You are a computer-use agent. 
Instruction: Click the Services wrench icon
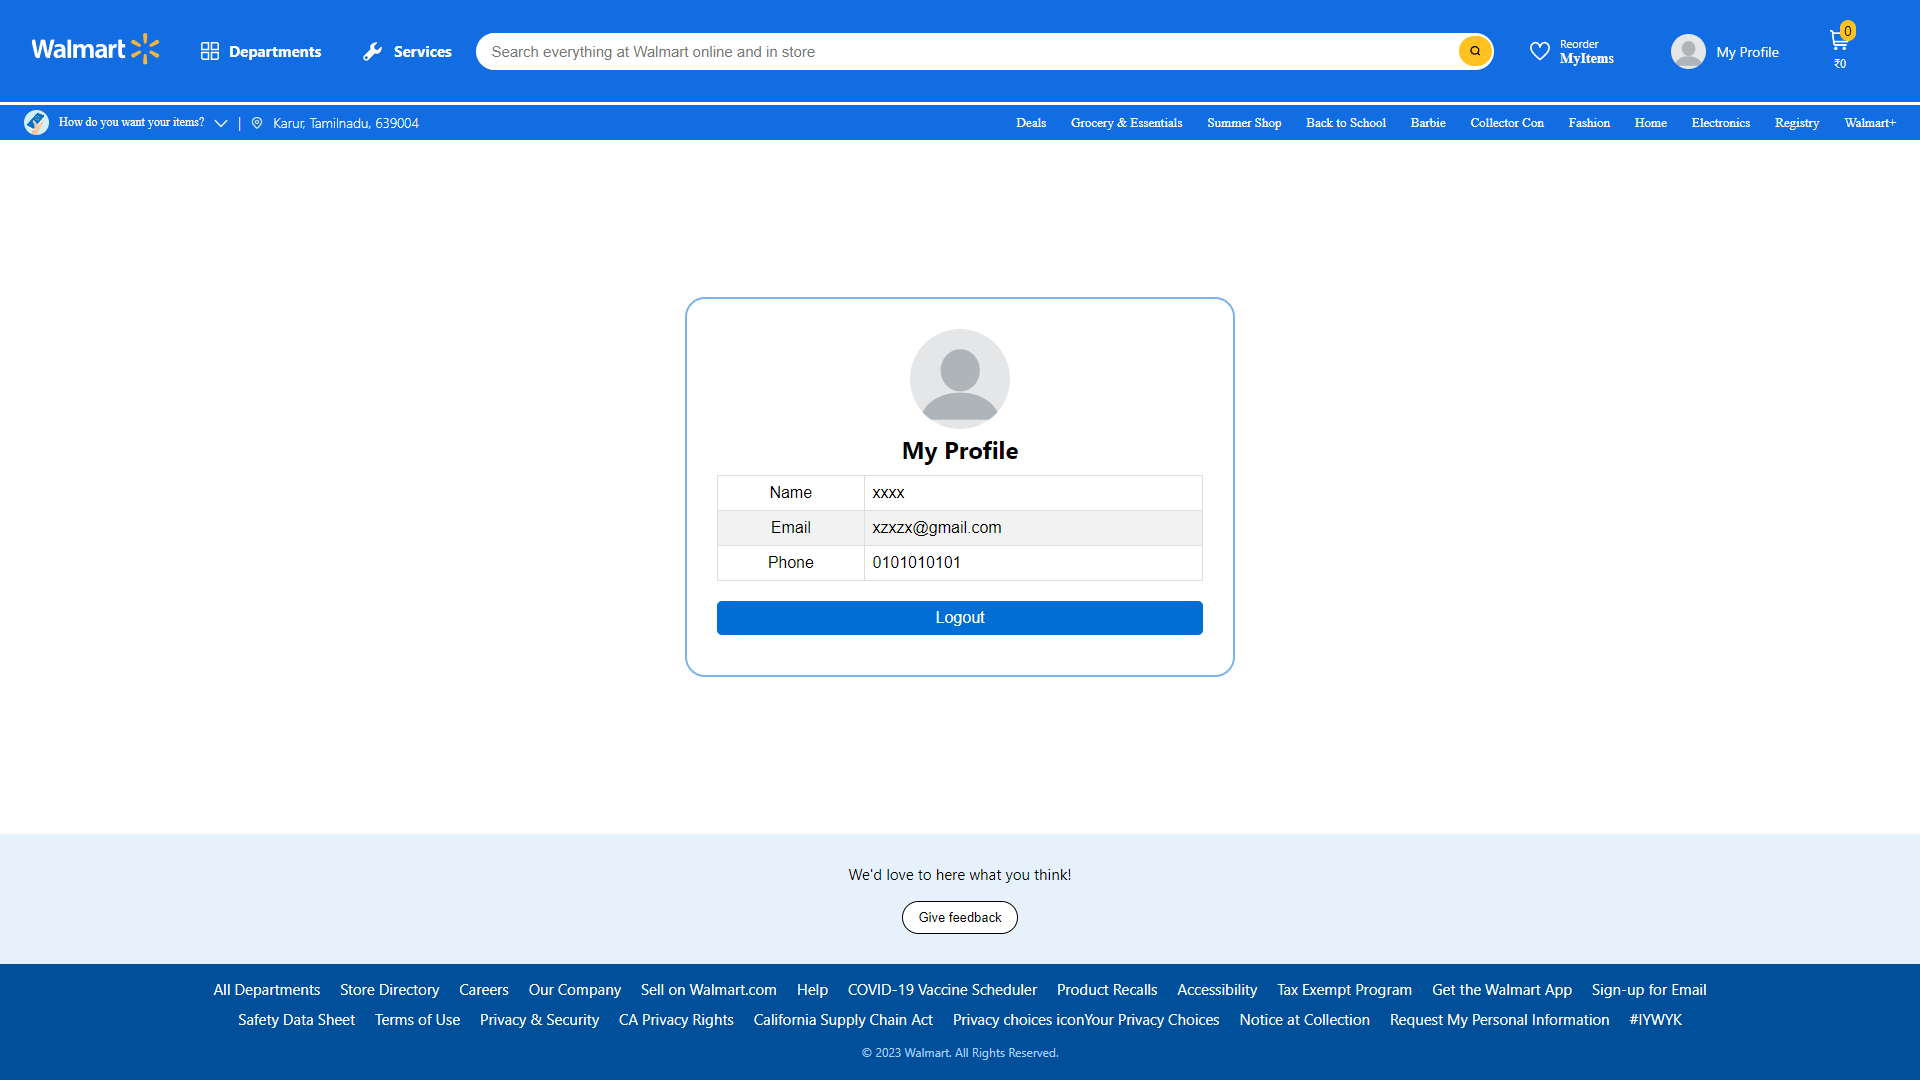coord(372,51)
